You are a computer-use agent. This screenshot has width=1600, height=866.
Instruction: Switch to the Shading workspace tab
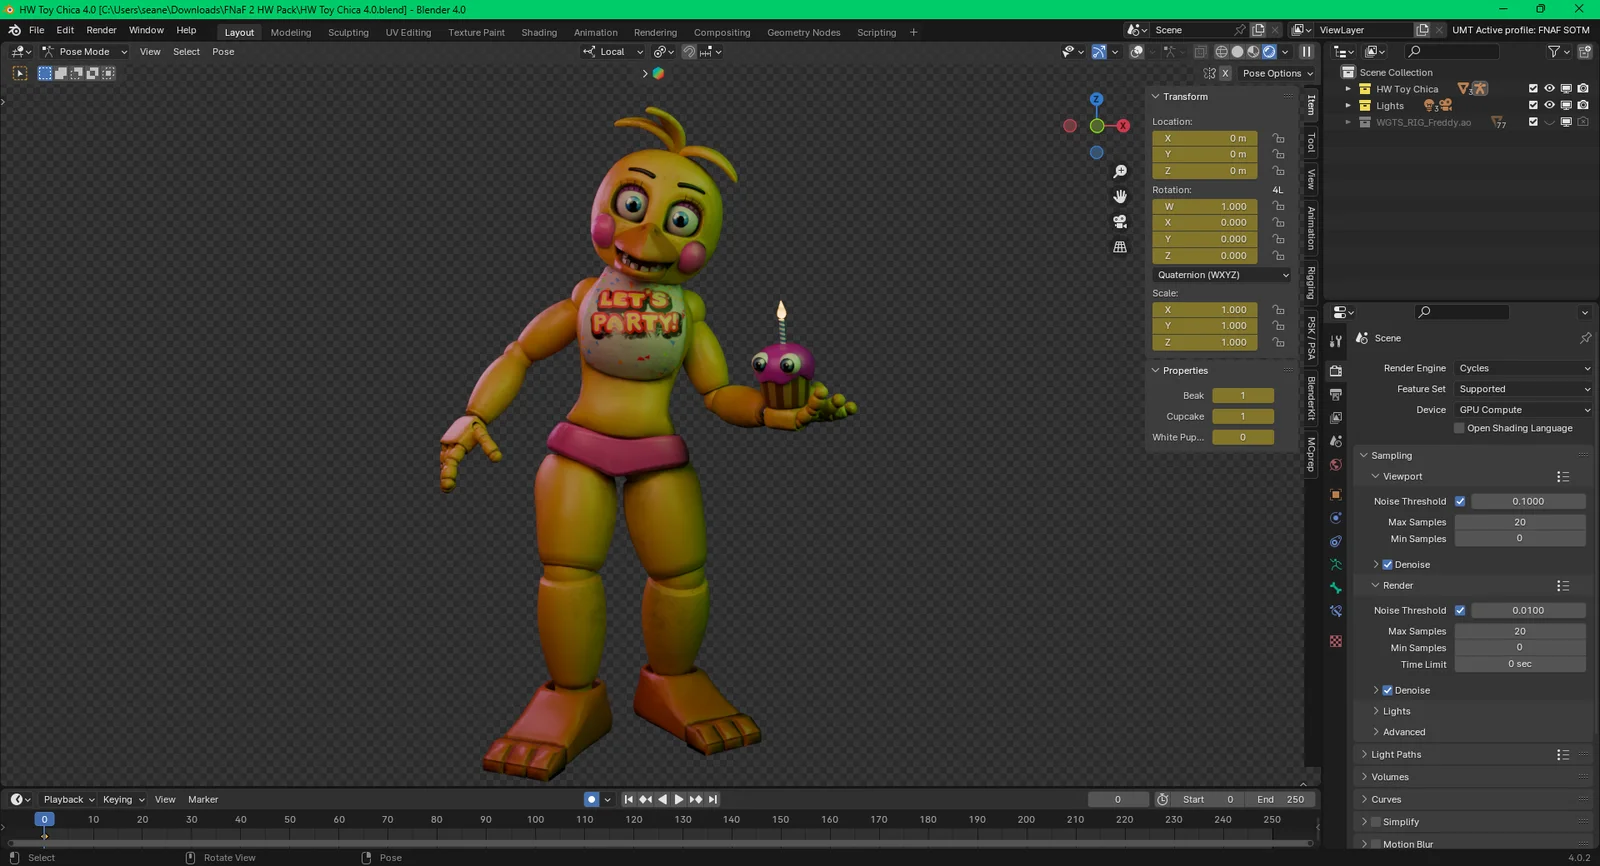(x=539, y=32)
